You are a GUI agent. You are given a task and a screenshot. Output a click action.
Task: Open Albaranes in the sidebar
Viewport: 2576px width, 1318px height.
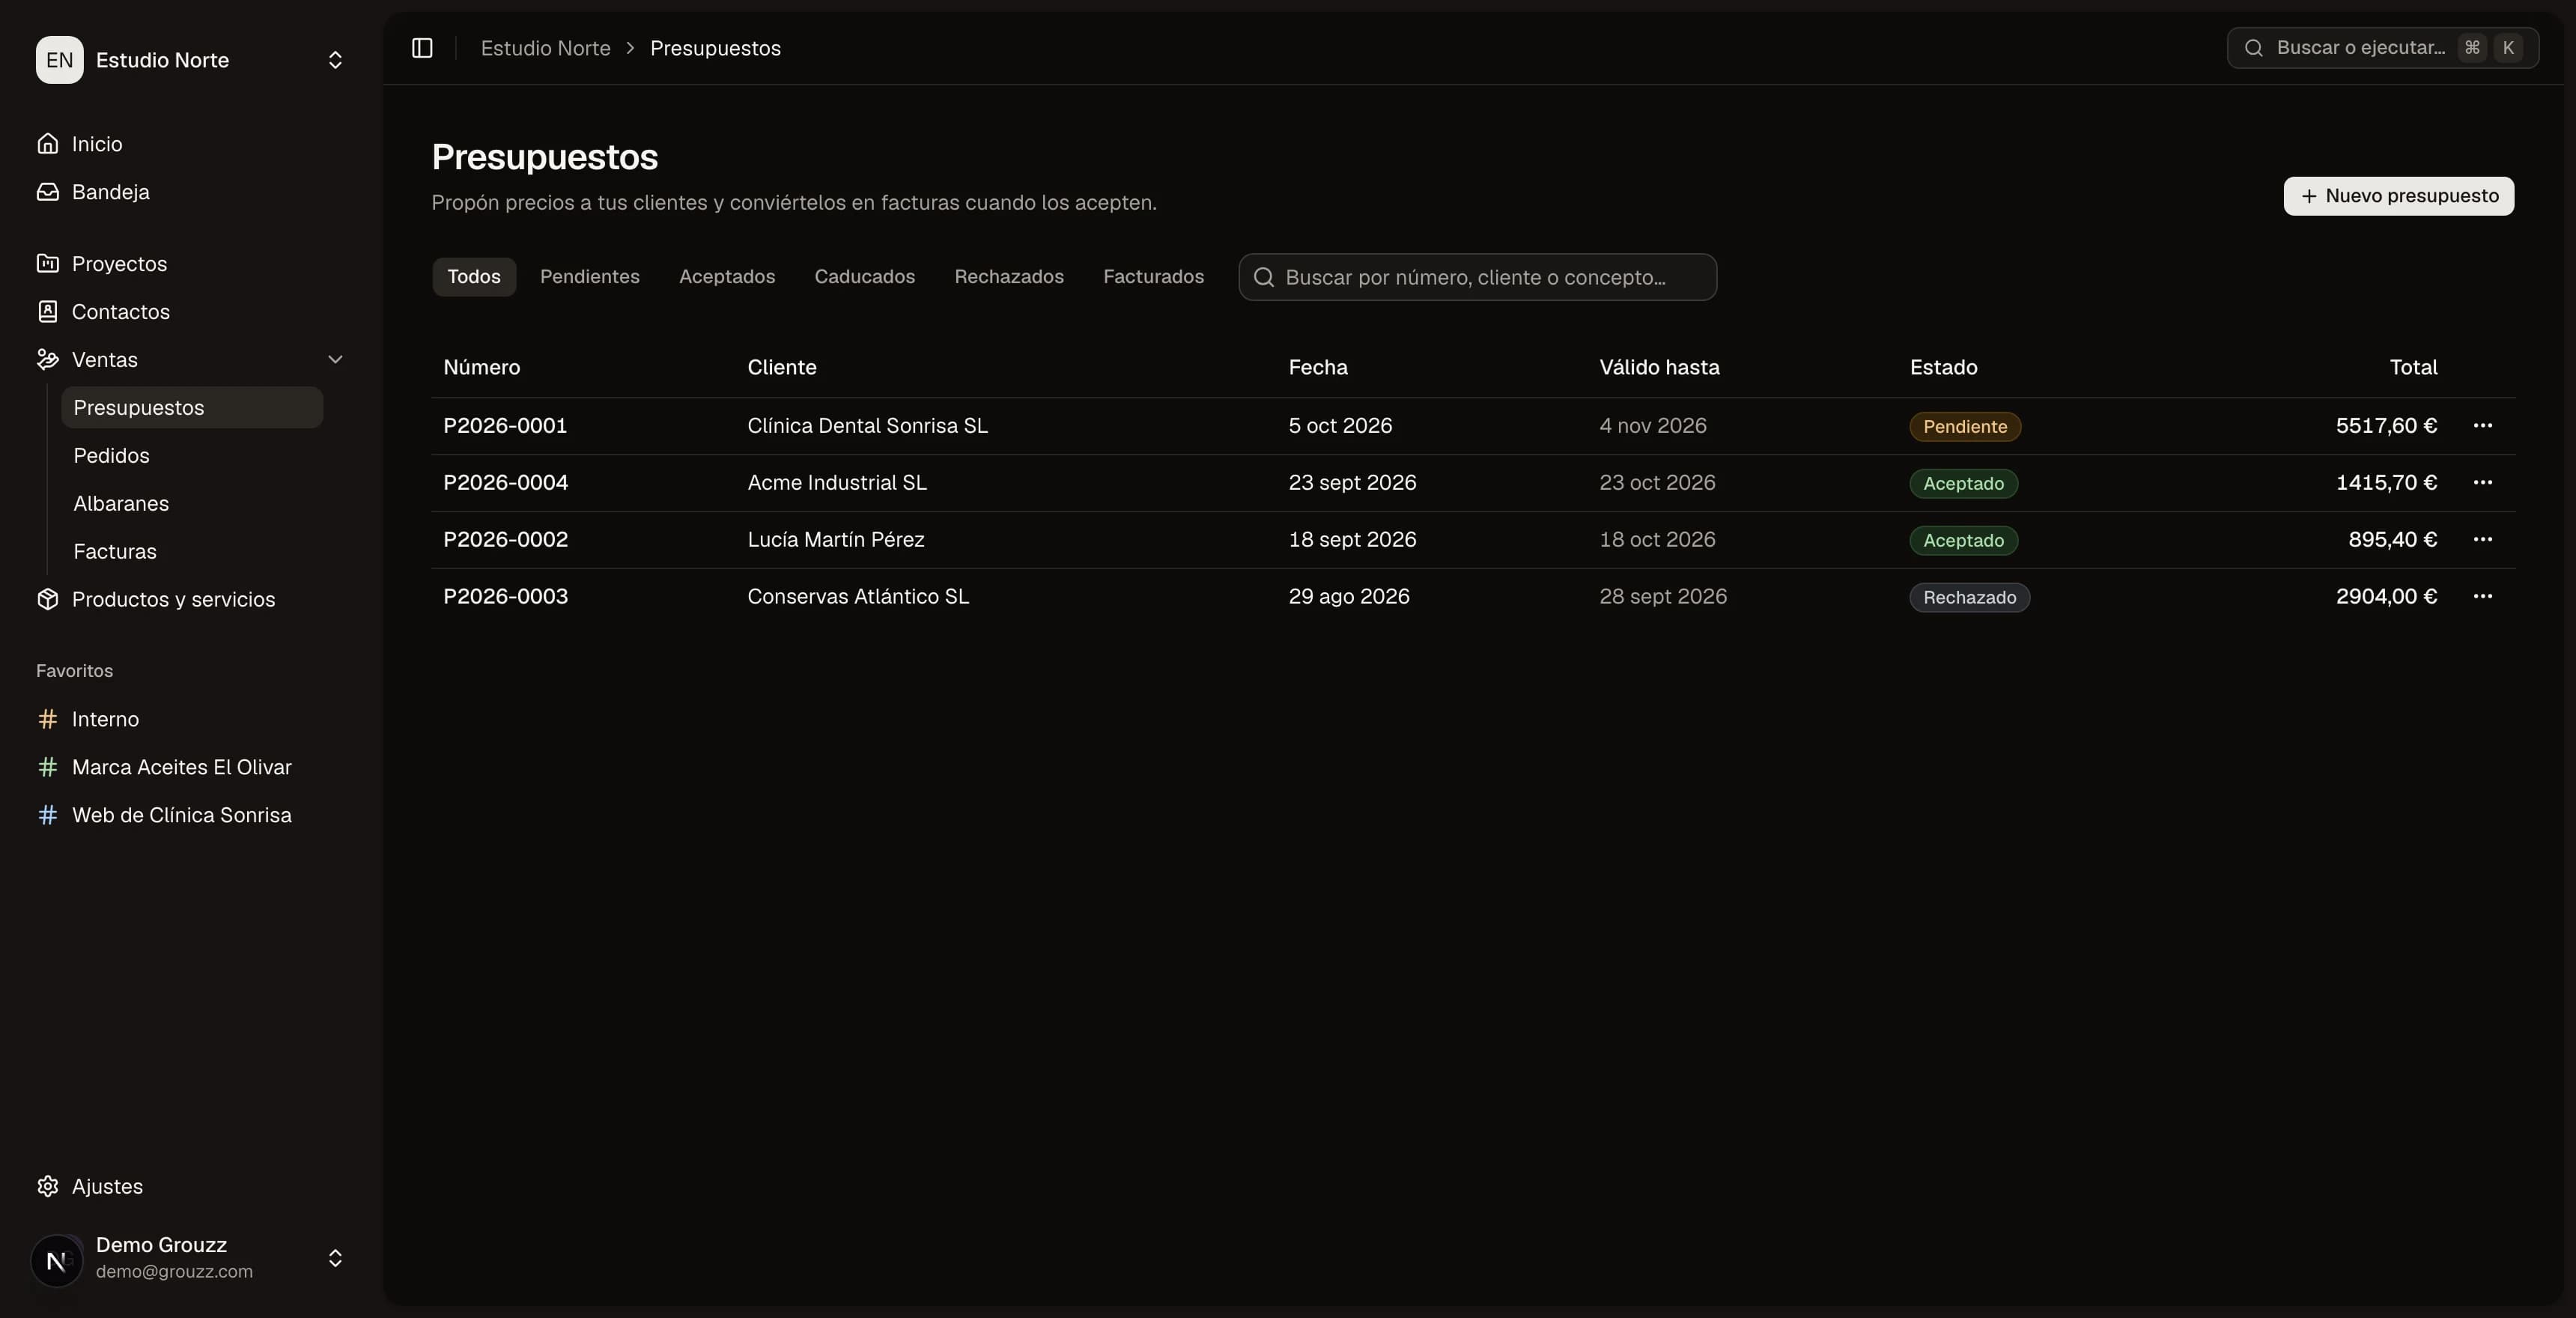(x=192, y=504)
